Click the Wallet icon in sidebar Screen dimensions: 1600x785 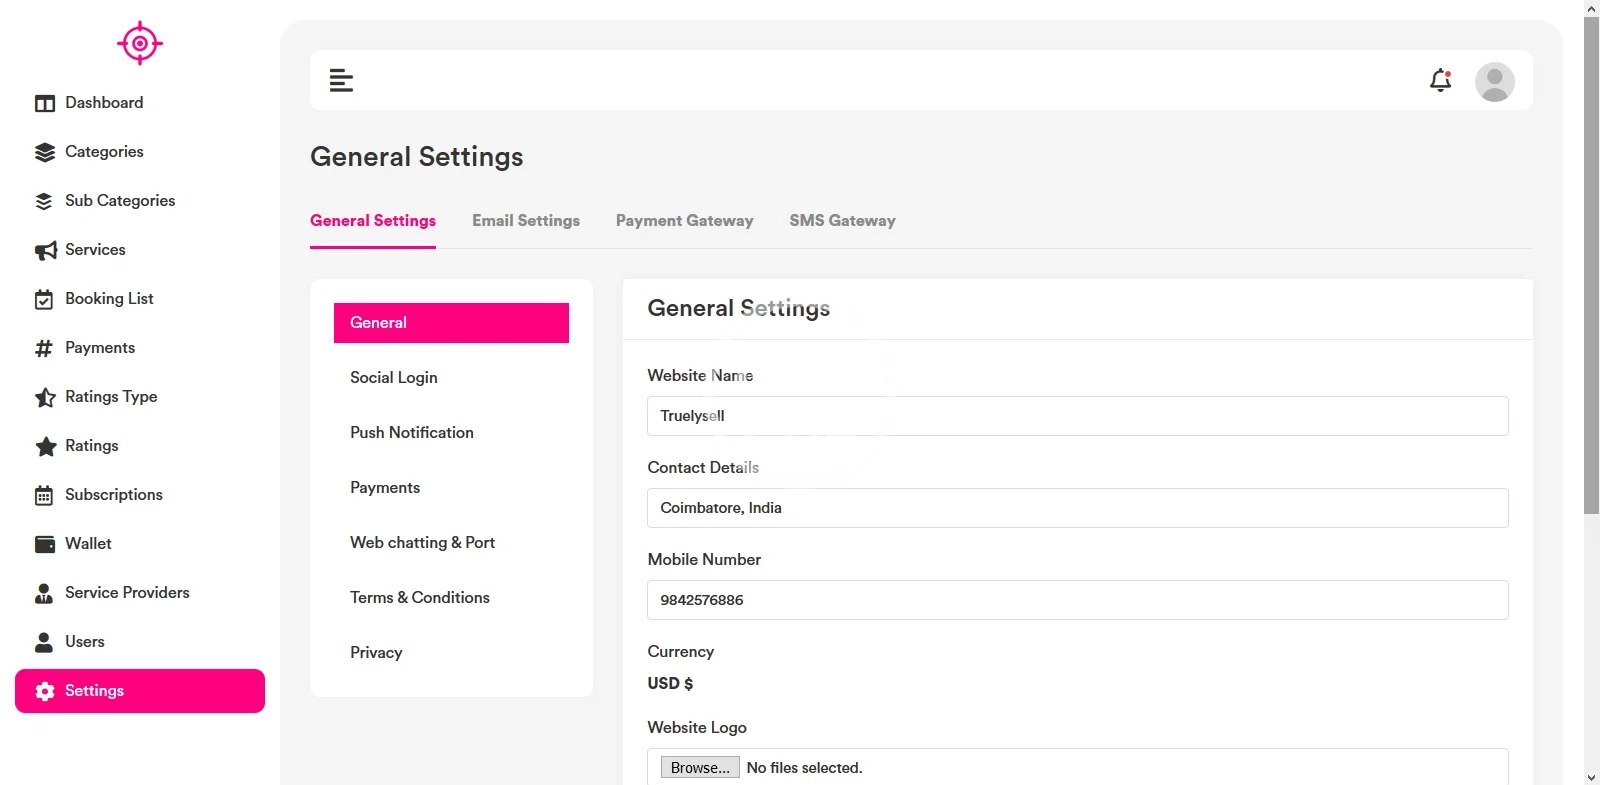[45, 544]
